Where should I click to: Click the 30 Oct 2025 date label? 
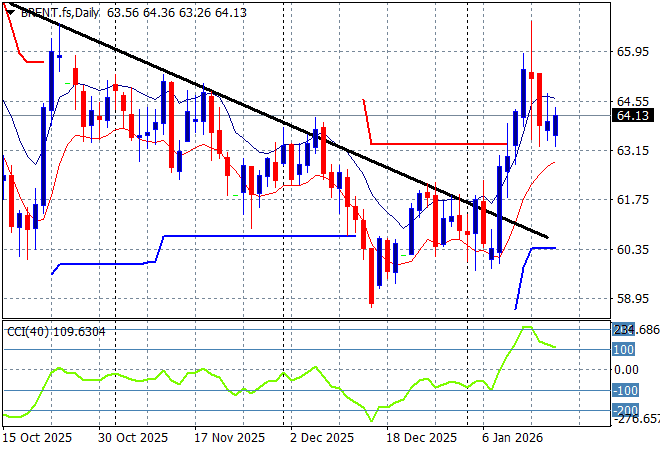pyautogui.click(x=133, y=438)
